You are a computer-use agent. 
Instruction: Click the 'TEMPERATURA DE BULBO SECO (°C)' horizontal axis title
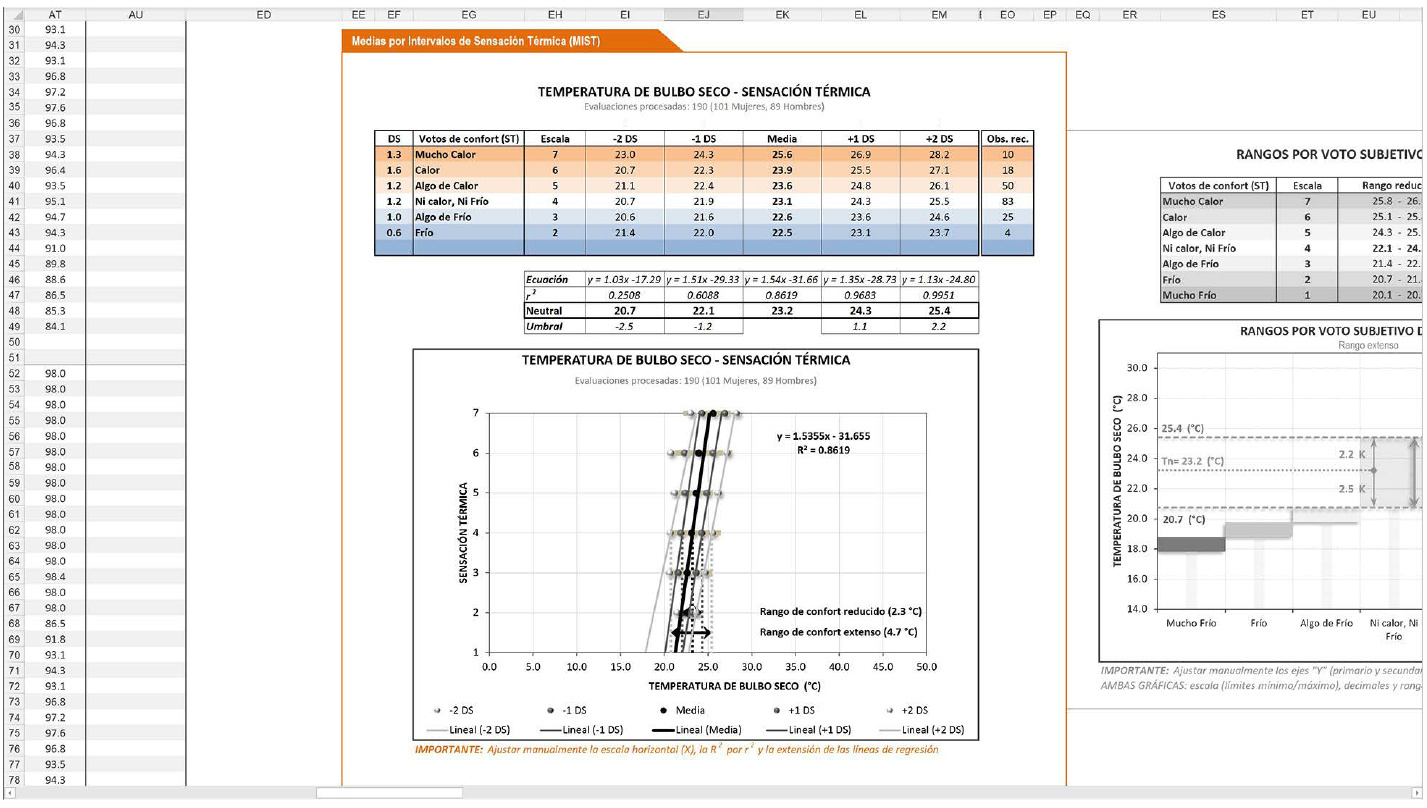tap(734, 687)
